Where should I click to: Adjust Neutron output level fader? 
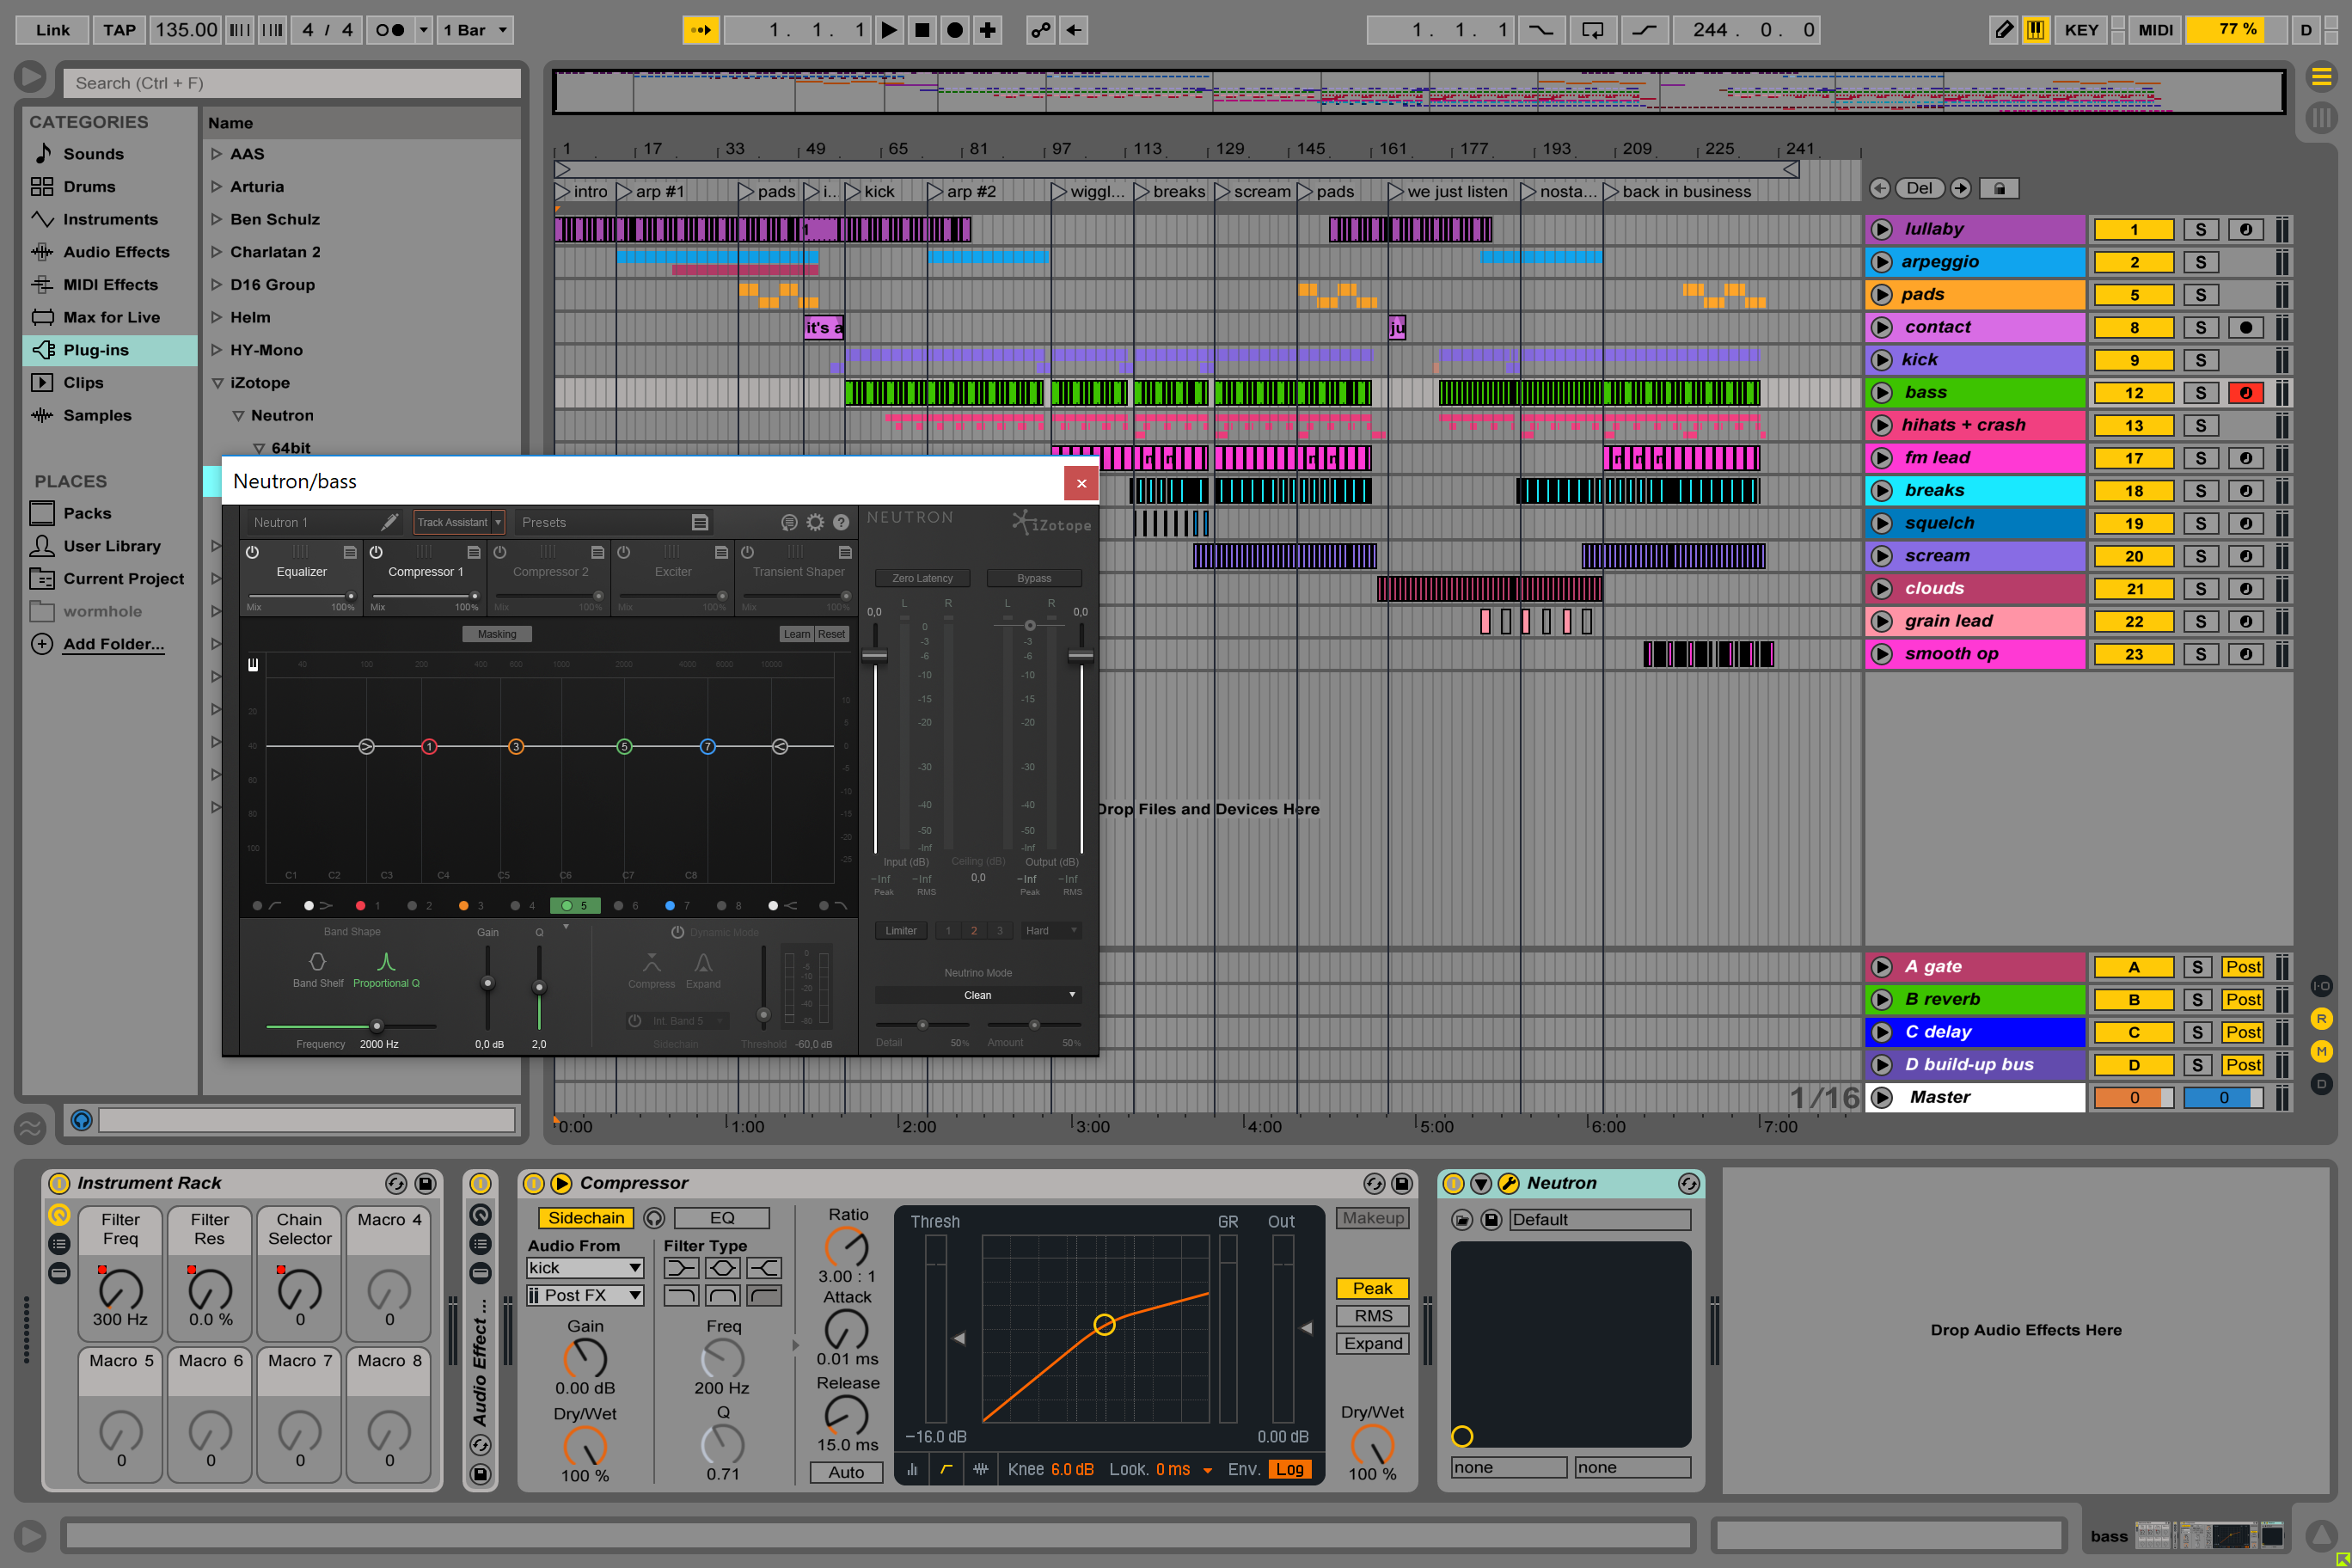click(x=1081, y=656)
